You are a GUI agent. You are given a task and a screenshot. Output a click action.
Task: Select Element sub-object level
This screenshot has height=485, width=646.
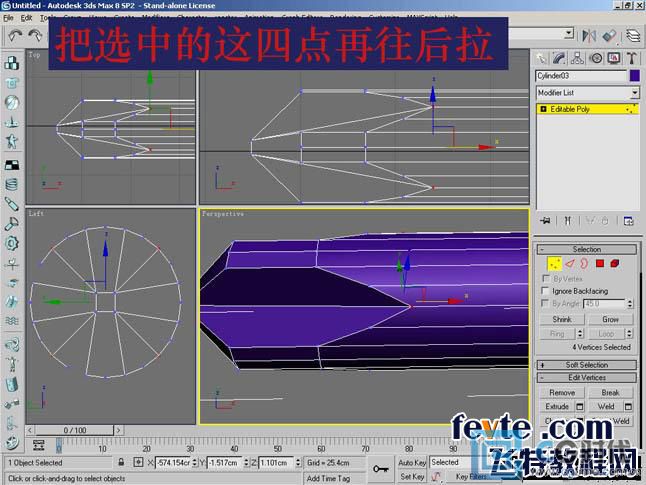coord(615,264)
